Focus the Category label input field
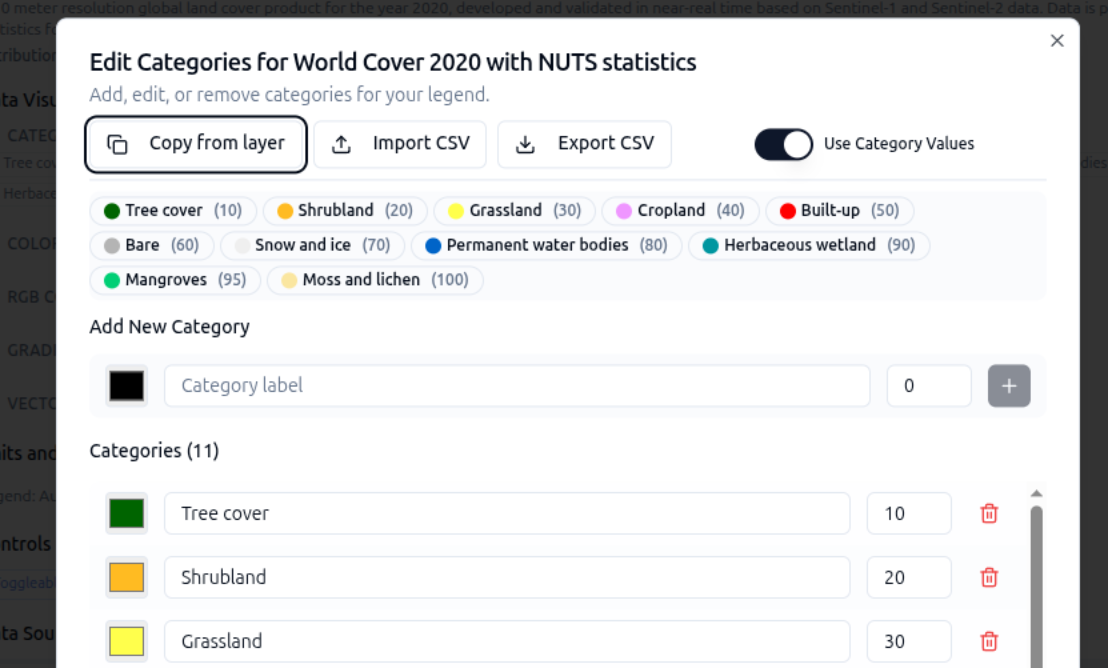Viewport: 1108px width, 668px height. 517,386
